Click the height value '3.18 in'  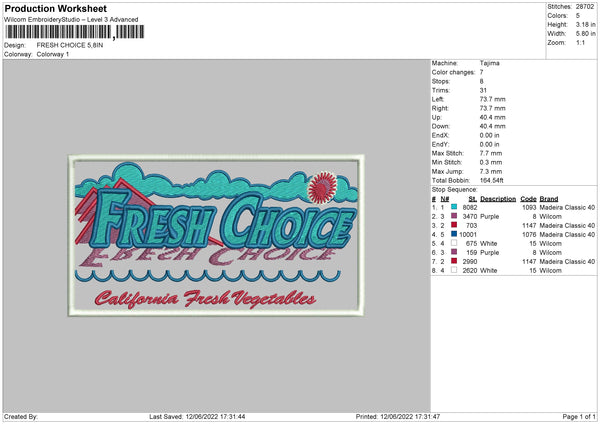[x=585, y=24]
